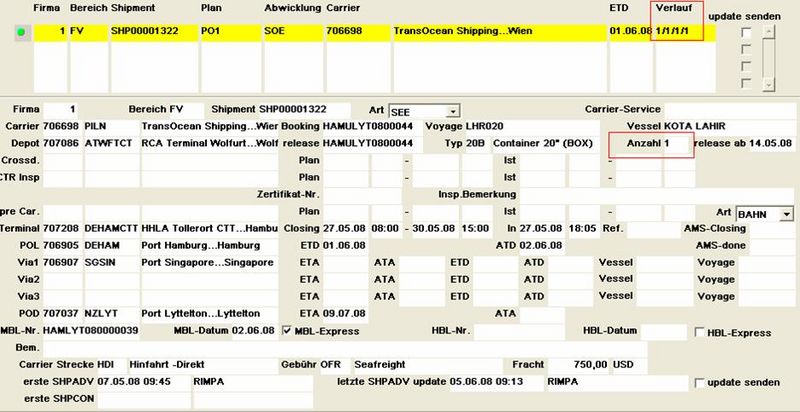Tick the fourth update senden checkbox
The height and width of the screenshot is (412, 800).
746,83
